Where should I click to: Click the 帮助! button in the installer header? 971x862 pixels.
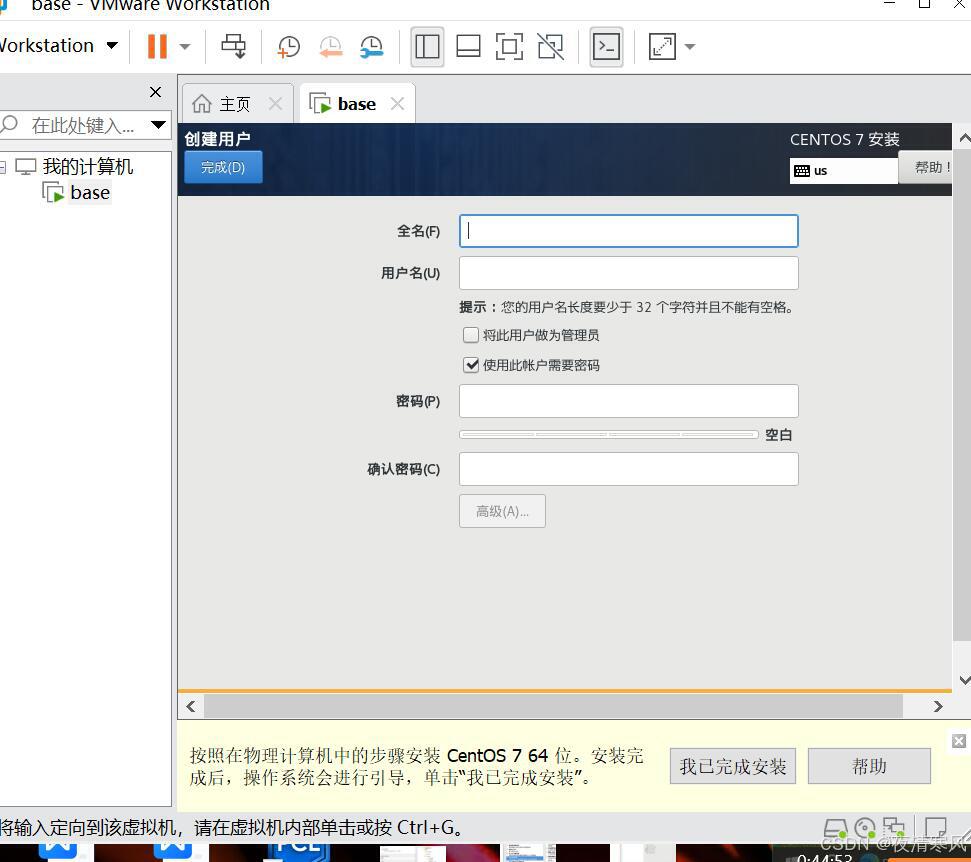coord(925,167)
